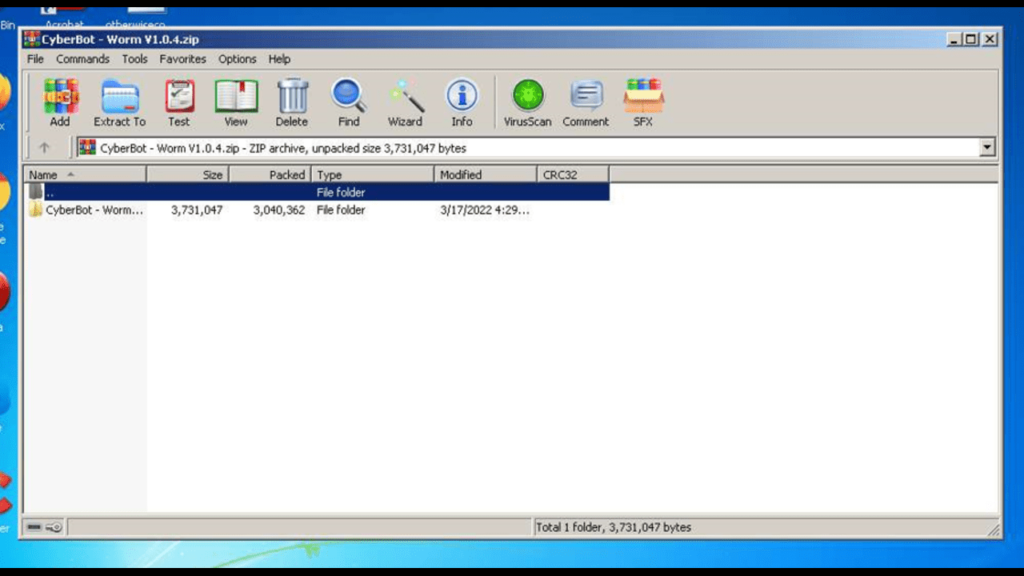Minimize the WinRAR window
1024x576 pixels.
[953, 39]
